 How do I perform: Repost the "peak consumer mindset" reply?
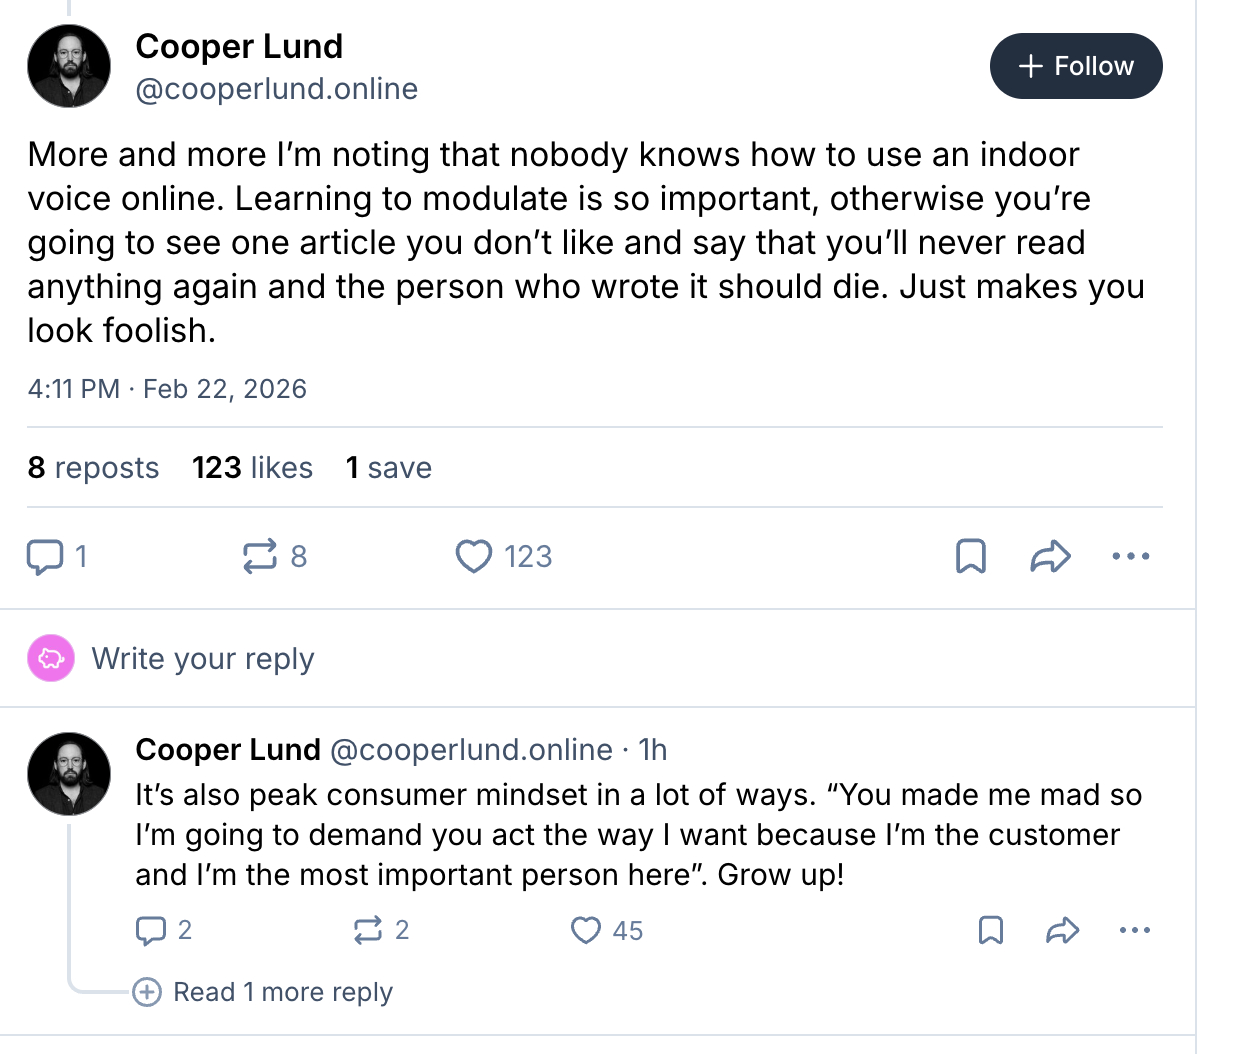pos(368,930)
